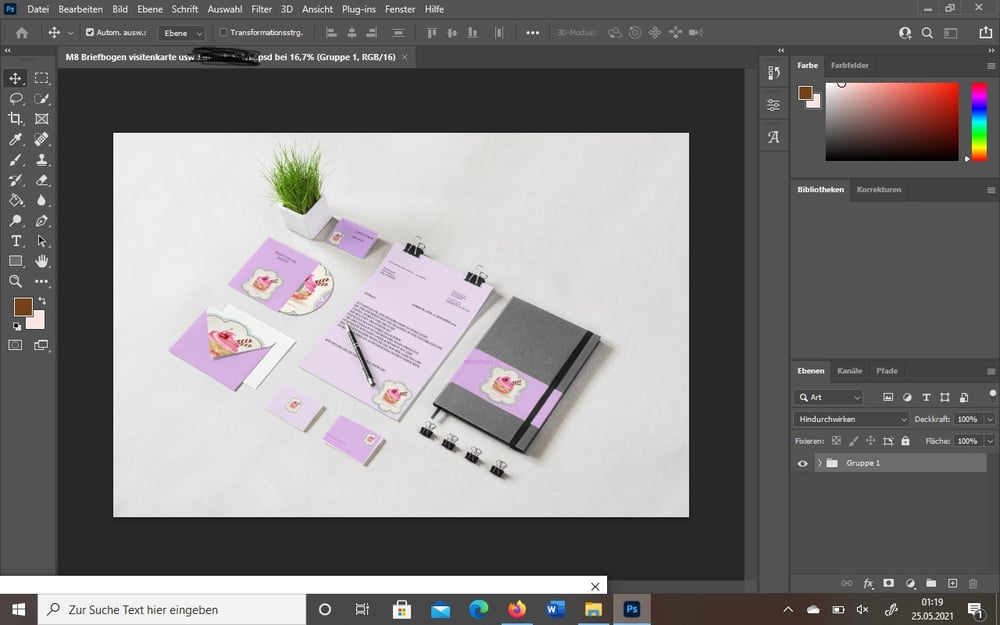Switch to the Kanäle tab

[849, 371]
